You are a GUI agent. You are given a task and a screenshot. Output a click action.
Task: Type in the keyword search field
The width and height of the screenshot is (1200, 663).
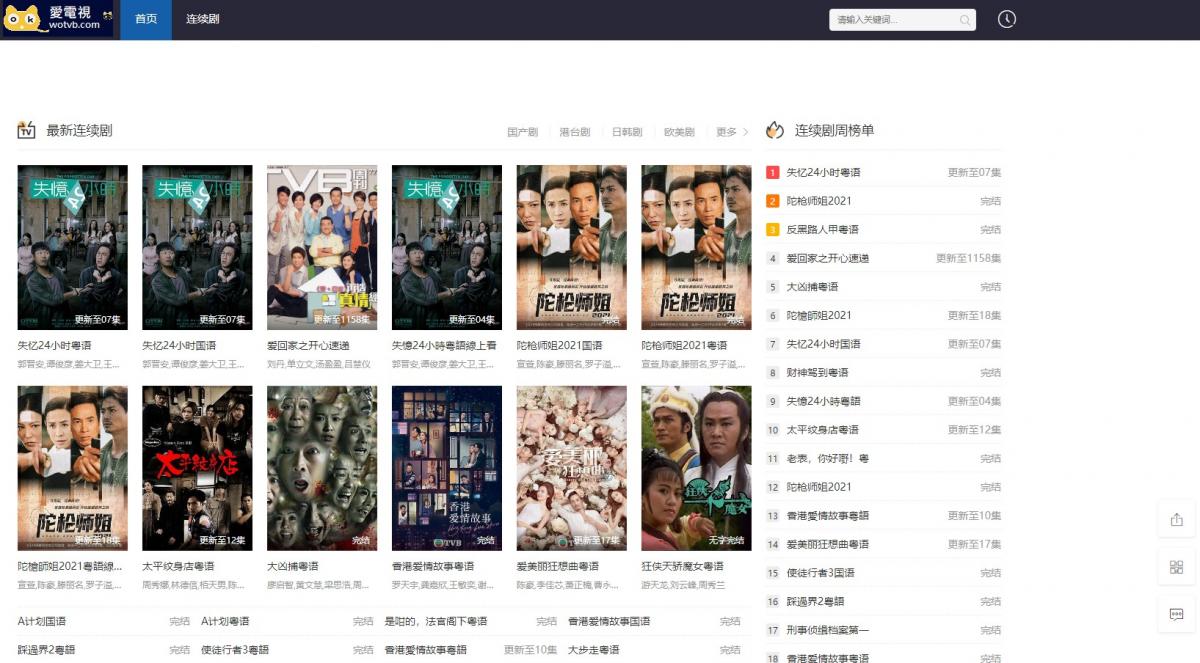tap(893, 20)
